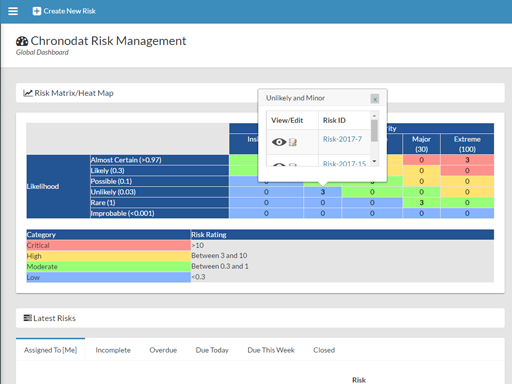Click the Almost Certain (>0.97) row label
Screen dimensions: 512x384
click(160, 160)
